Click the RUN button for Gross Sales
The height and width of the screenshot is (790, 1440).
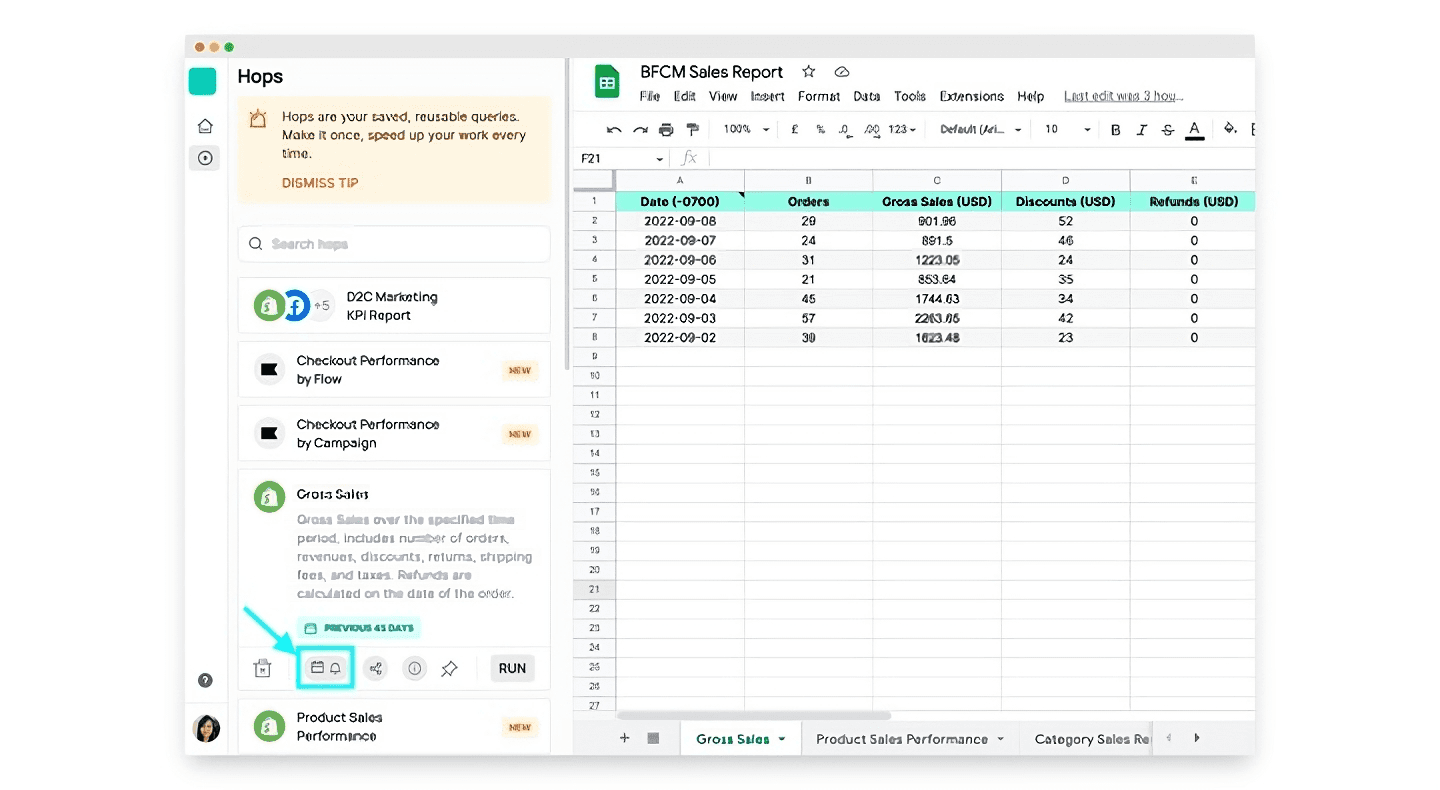tap(512, 669)
